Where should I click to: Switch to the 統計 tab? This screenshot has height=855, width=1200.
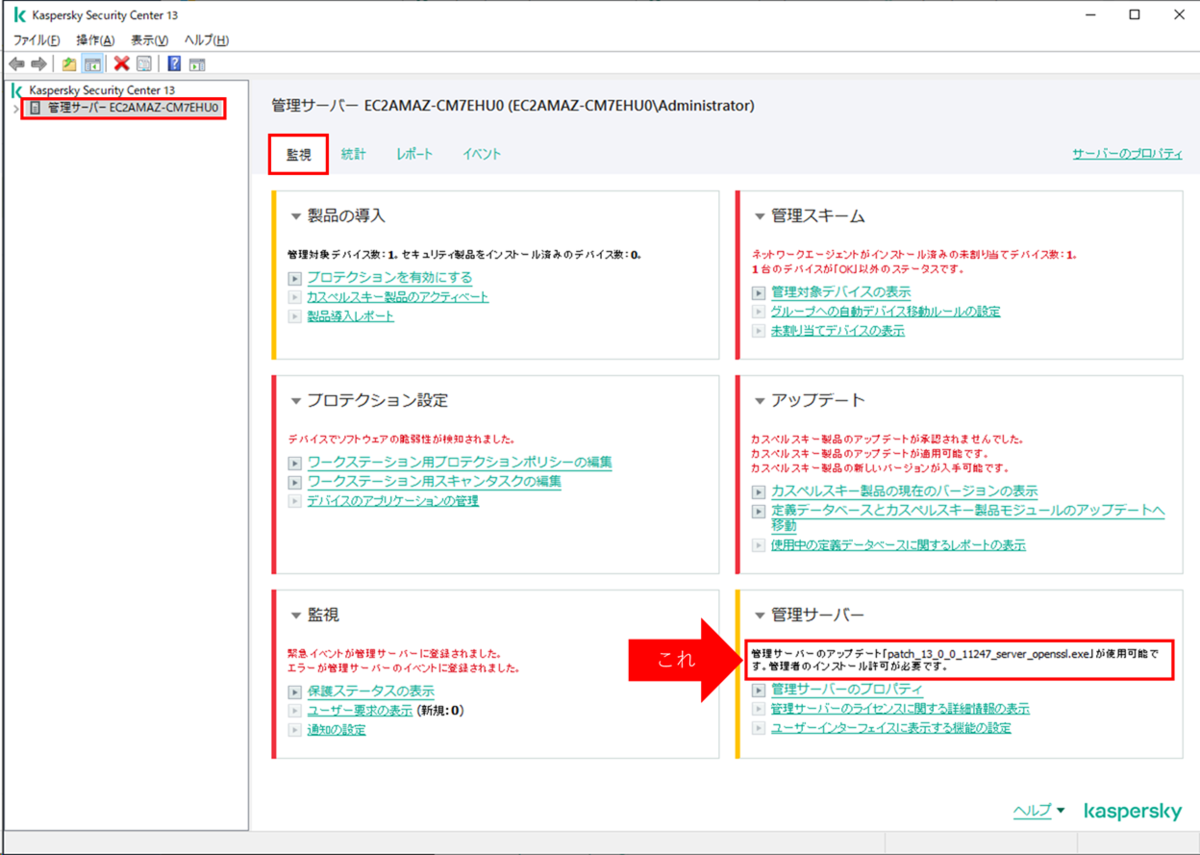point(353,154)
